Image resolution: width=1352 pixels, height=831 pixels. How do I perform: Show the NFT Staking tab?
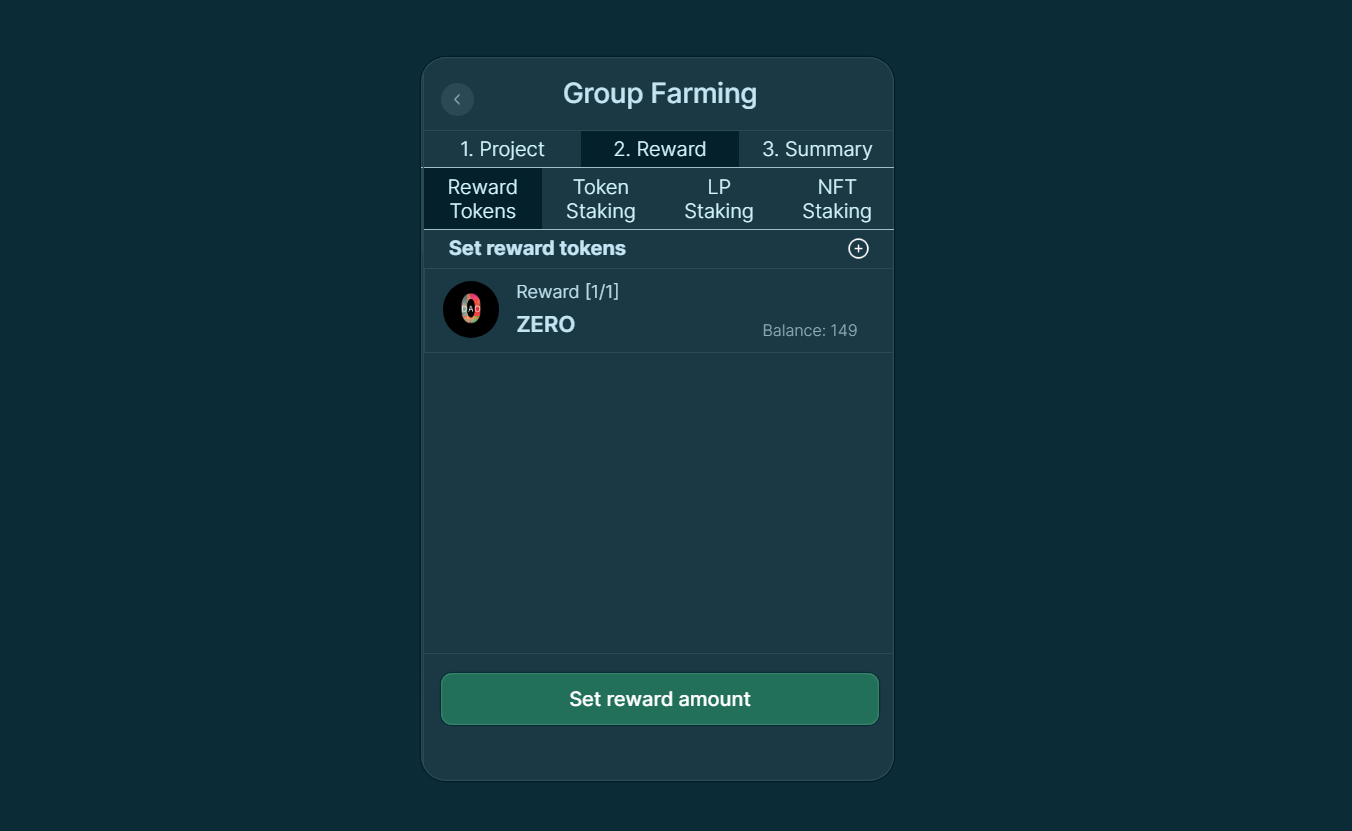[x=836, y=199]
